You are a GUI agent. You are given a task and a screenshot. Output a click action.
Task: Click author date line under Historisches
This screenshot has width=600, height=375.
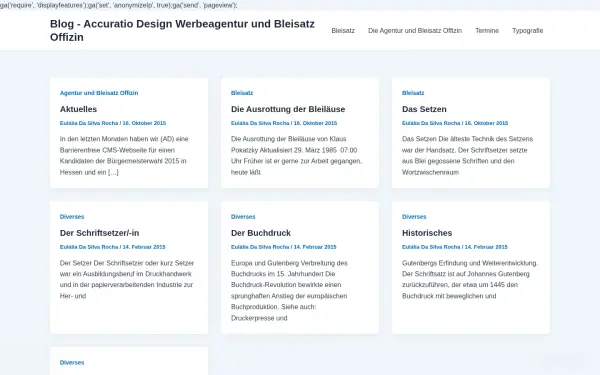click(x=455, y=247)
